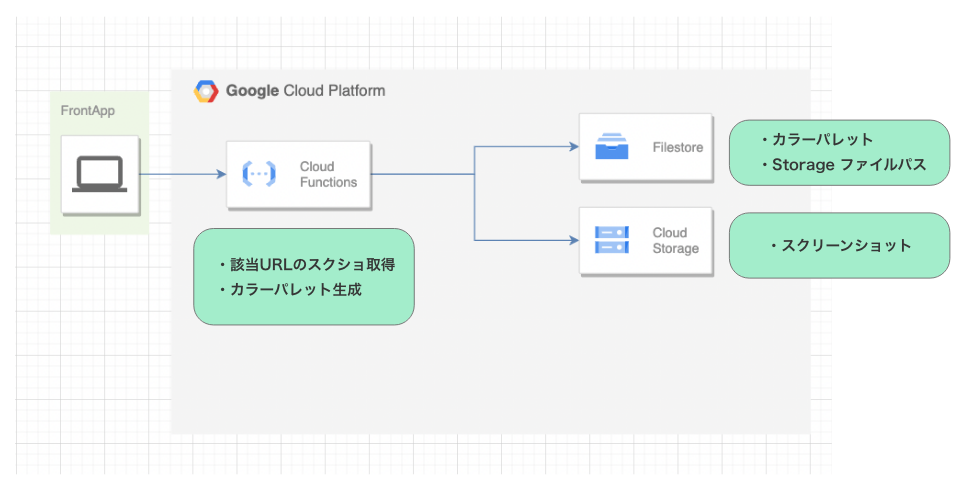Screen dimensions: 971x498
Task: Select the "Storage ファイルパス" line
Action: coord(844,164)
